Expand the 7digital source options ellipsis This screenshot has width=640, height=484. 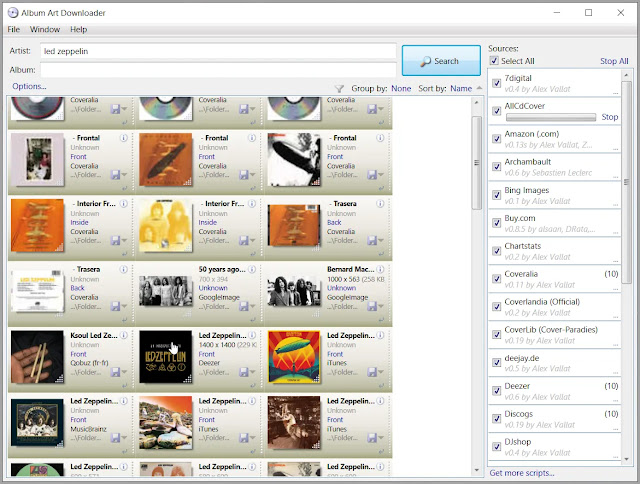click(616, 93)
